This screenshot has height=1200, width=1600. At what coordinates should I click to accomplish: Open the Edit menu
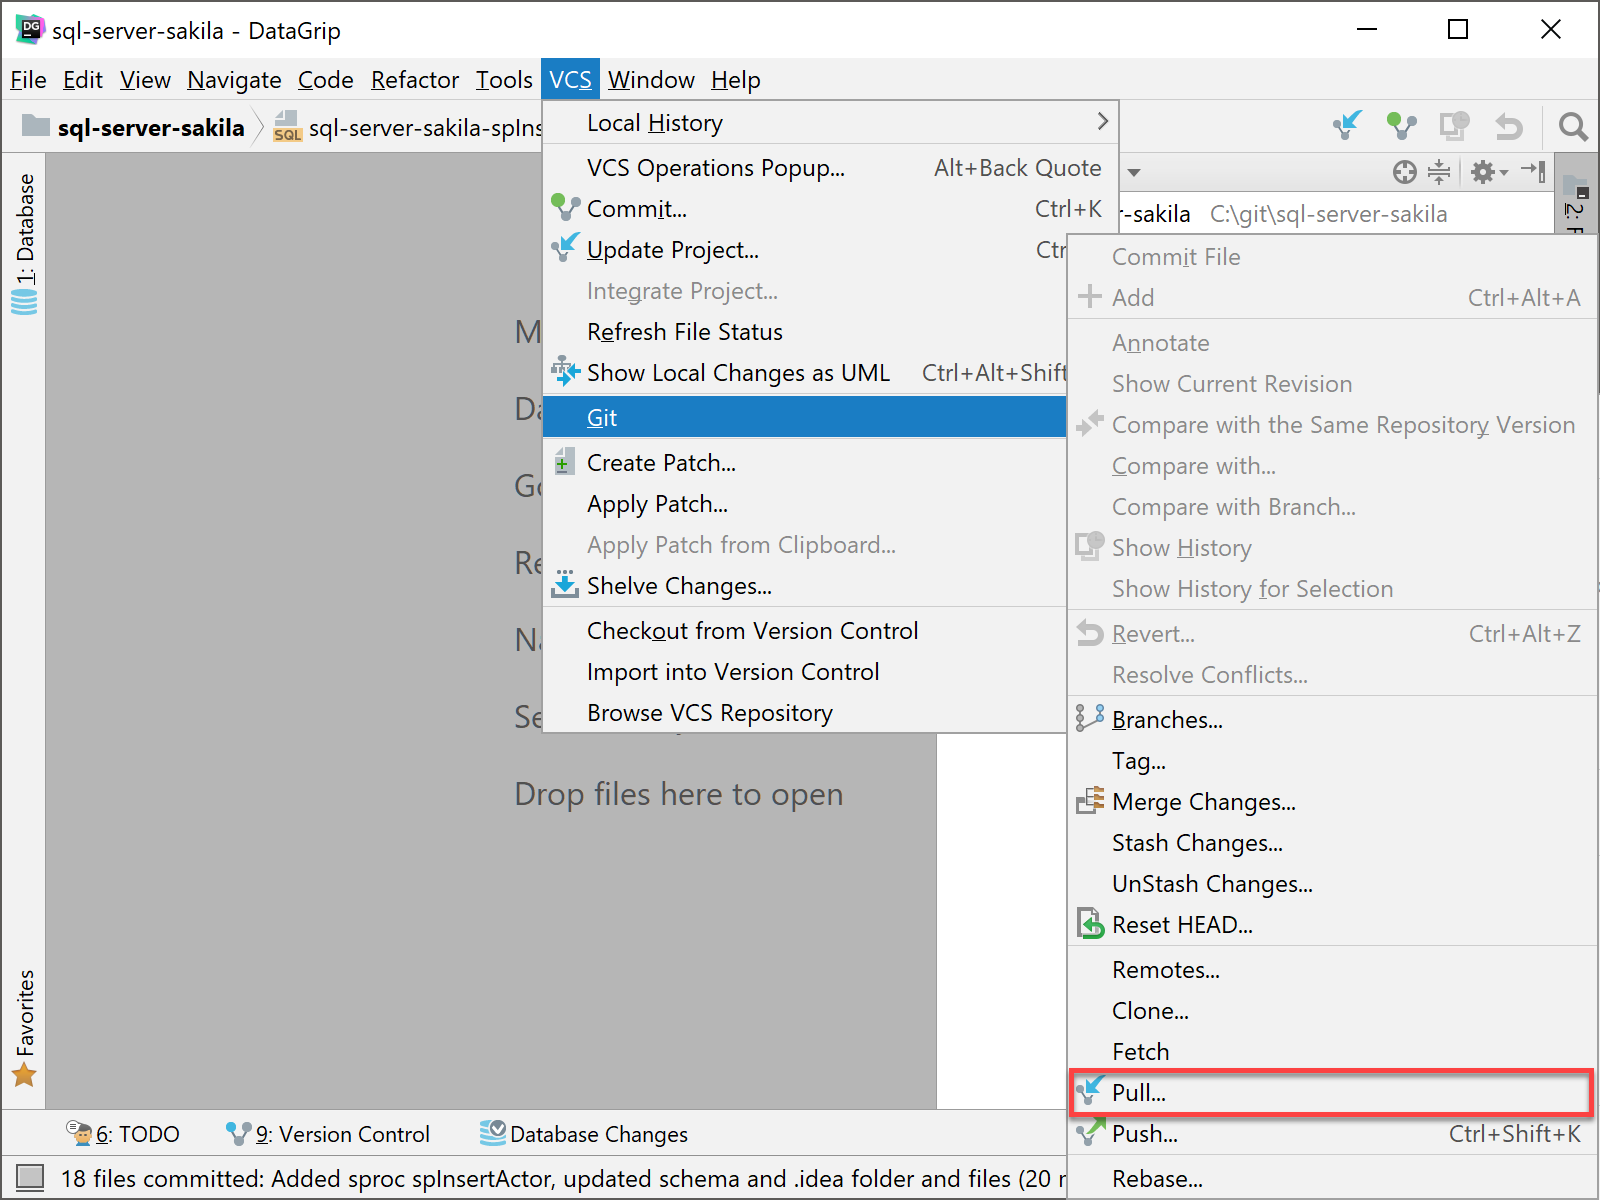click(x=83, y=79)
